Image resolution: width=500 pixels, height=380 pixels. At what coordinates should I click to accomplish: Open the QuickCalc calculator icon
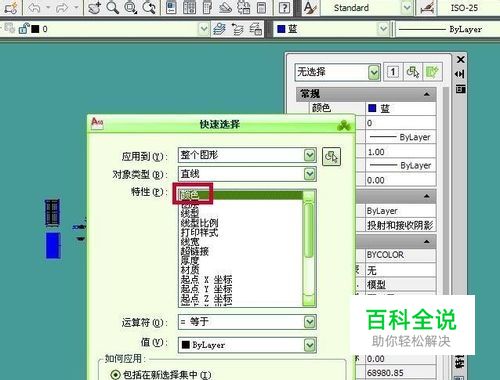coord(262,7)
